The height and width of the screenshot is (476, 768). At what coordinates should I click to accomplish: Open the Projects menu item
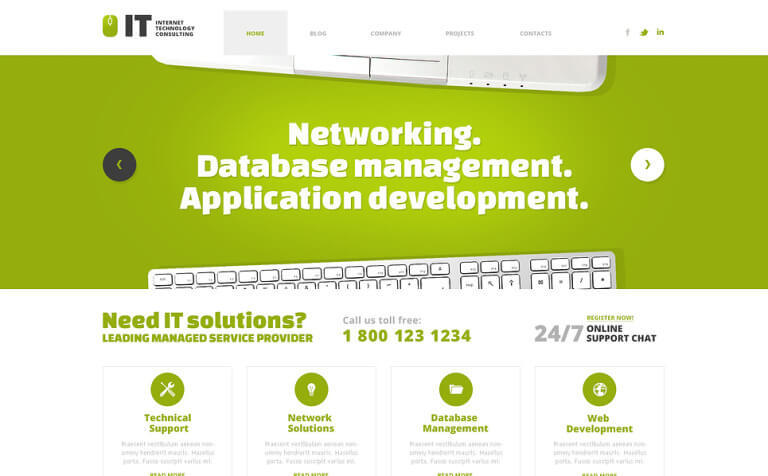459,33
